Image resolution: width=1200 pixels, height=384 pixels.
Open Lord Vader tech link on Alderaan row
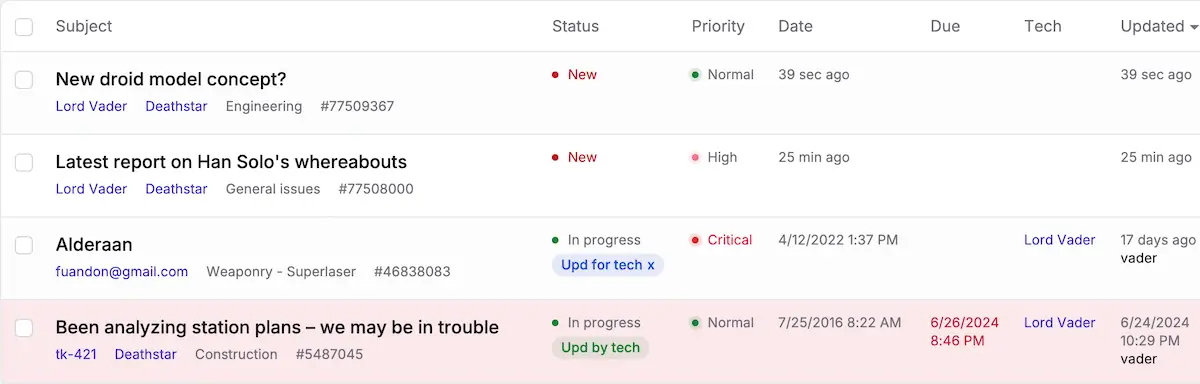1060,240
